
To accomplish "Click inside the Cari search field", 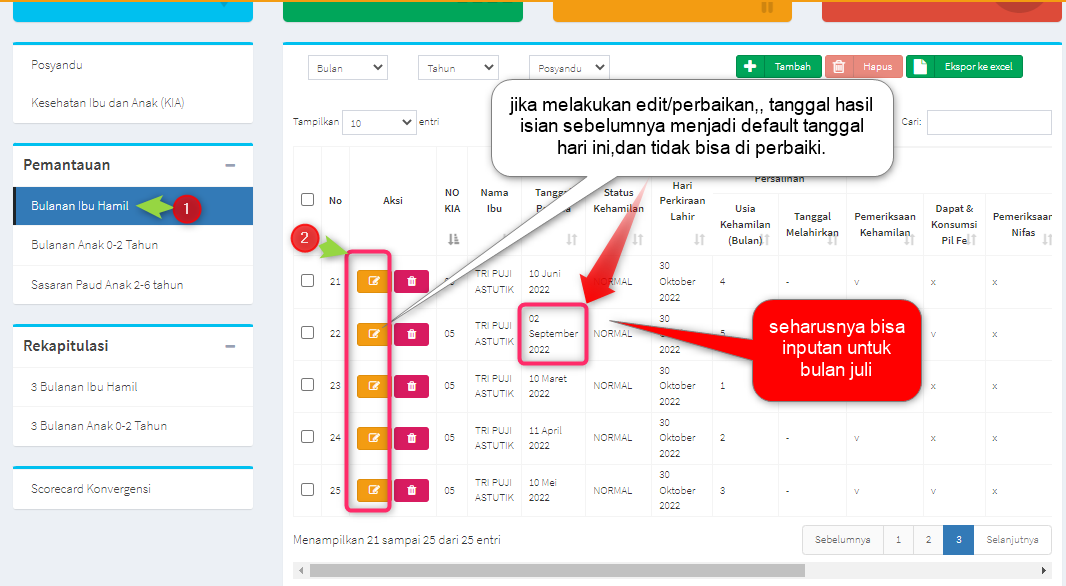I will [988, 122].
